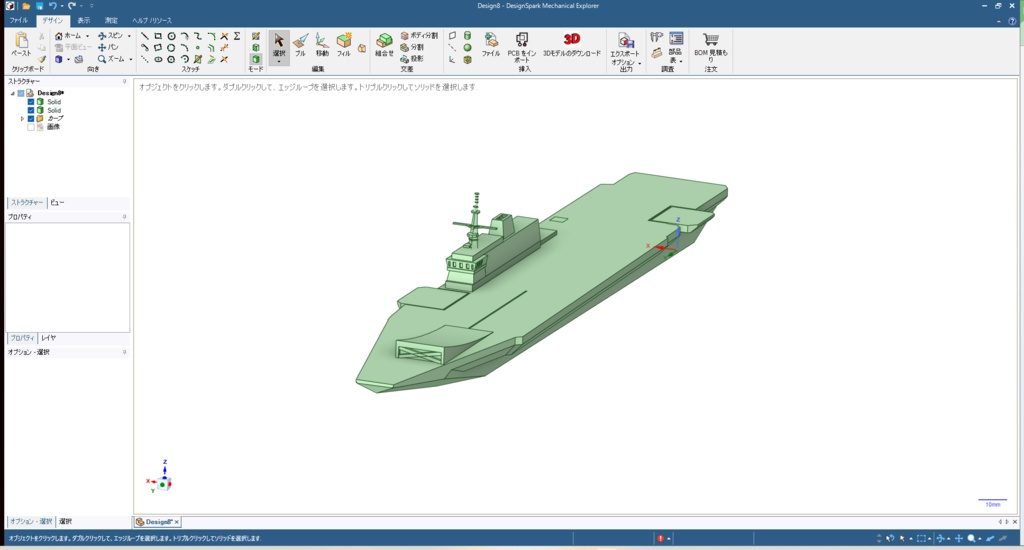Click the BOM quote shopping cart

tap(711, 40)
